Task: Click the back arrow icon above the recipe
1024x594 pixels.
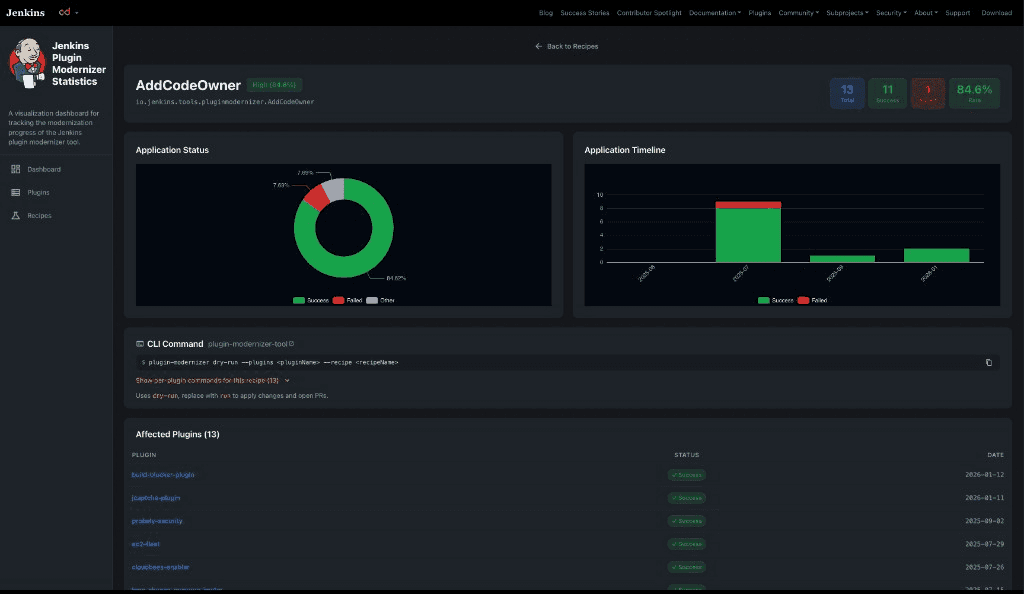Action: 539,46
